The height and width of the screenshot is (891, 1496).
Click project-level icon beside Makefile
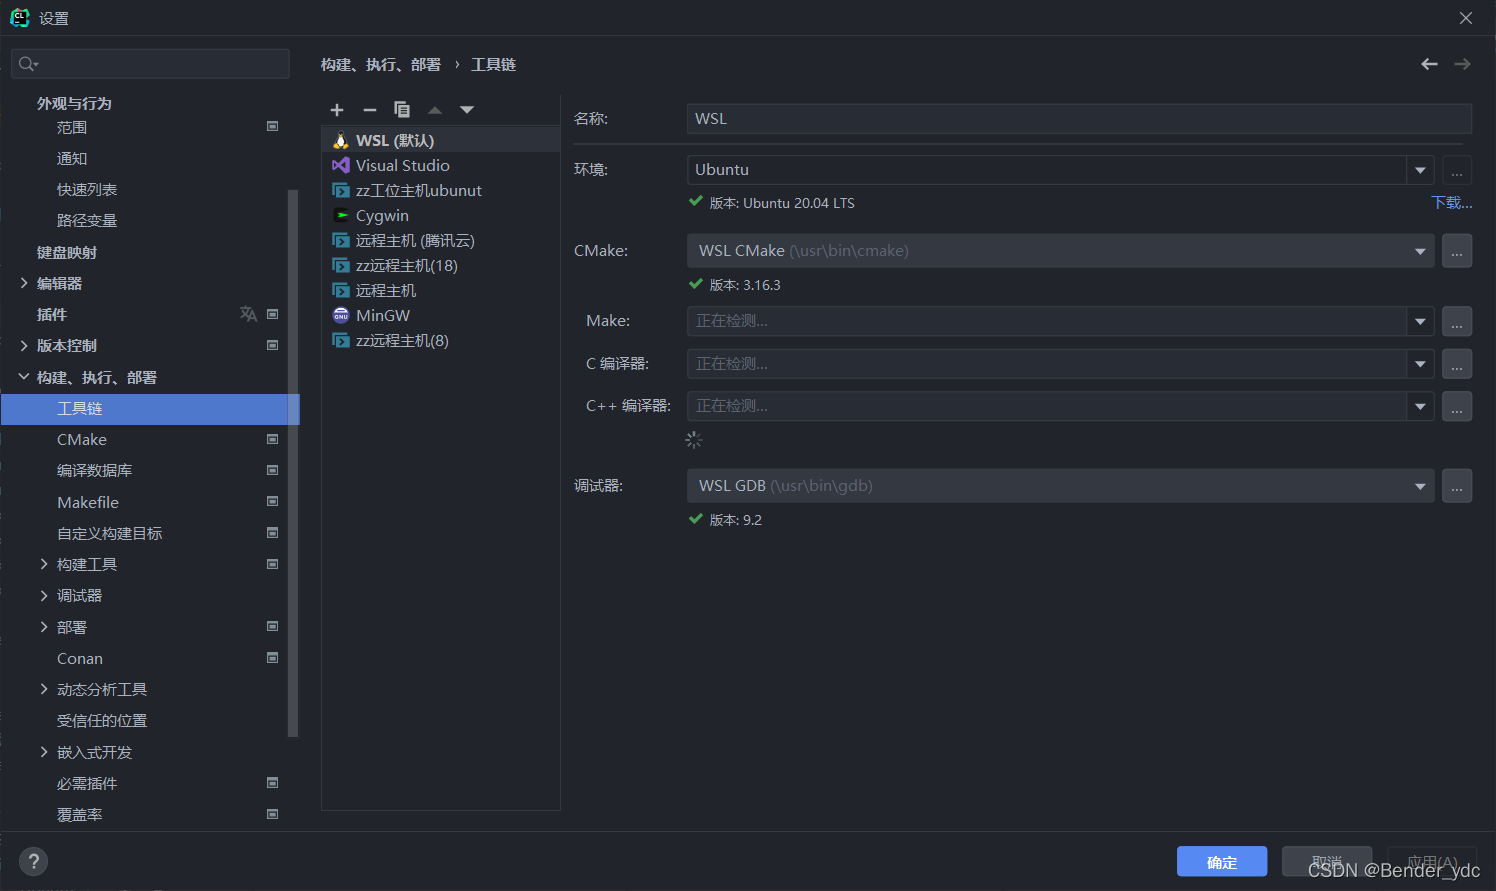pyautogui.click(x=272, y=502)
